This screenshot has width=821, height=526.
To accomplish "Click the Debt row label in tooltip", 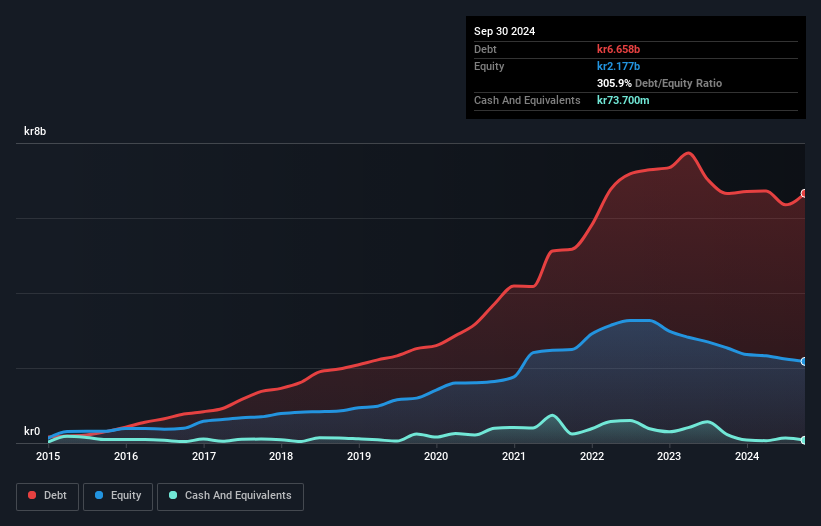I will click(485, 49).
